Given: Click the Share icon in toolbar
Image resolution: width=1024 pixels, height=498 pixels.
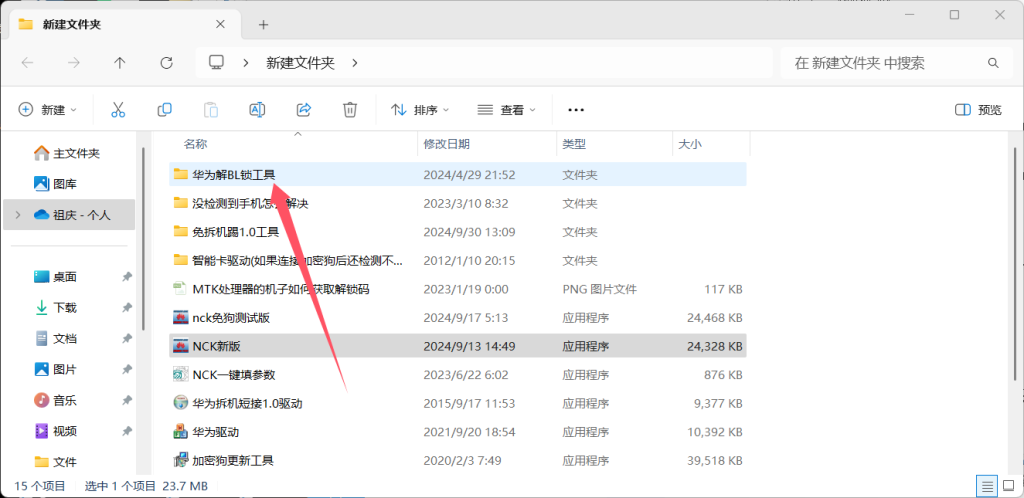Looking at the screenshot, I should (x=304, y=110).
